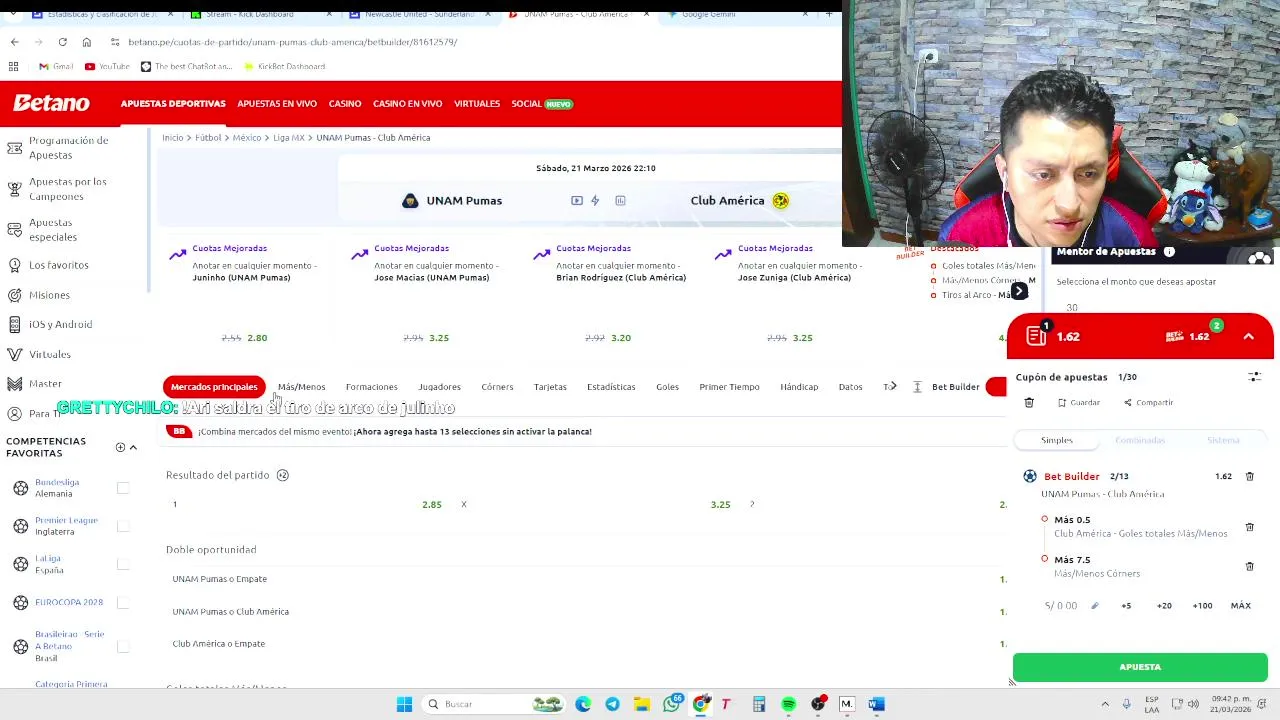The image size is (1280, 720).
Task: Remove the Más 0.5 selection via trash icon
Action: (x=1249, y=526)
